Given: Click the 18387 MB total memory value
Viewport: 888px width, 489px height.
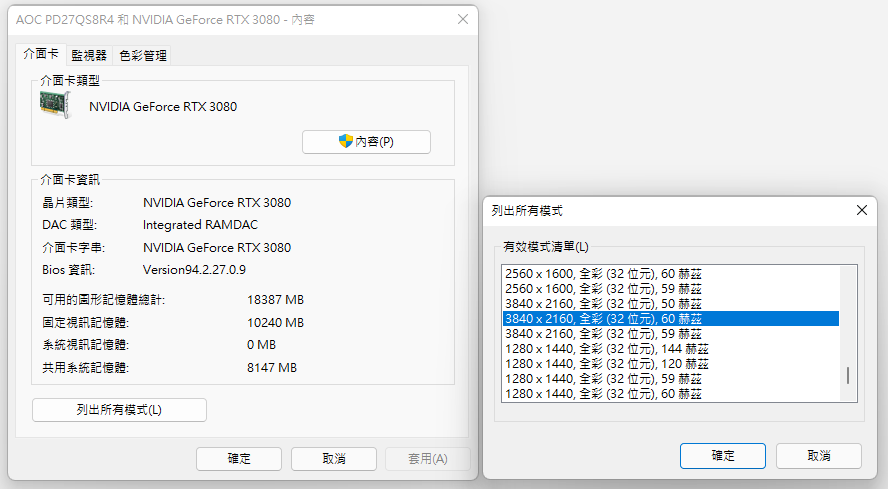Looking at the screenshot, I should pos(275,300).
